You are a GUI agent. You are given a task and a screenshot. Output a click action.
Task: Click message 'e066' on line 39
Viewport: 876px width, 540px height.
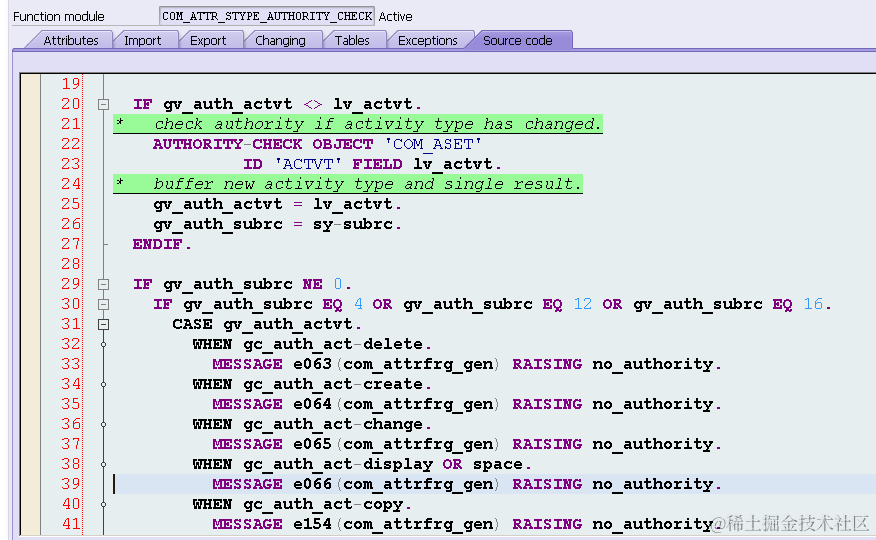coord(313,484)
